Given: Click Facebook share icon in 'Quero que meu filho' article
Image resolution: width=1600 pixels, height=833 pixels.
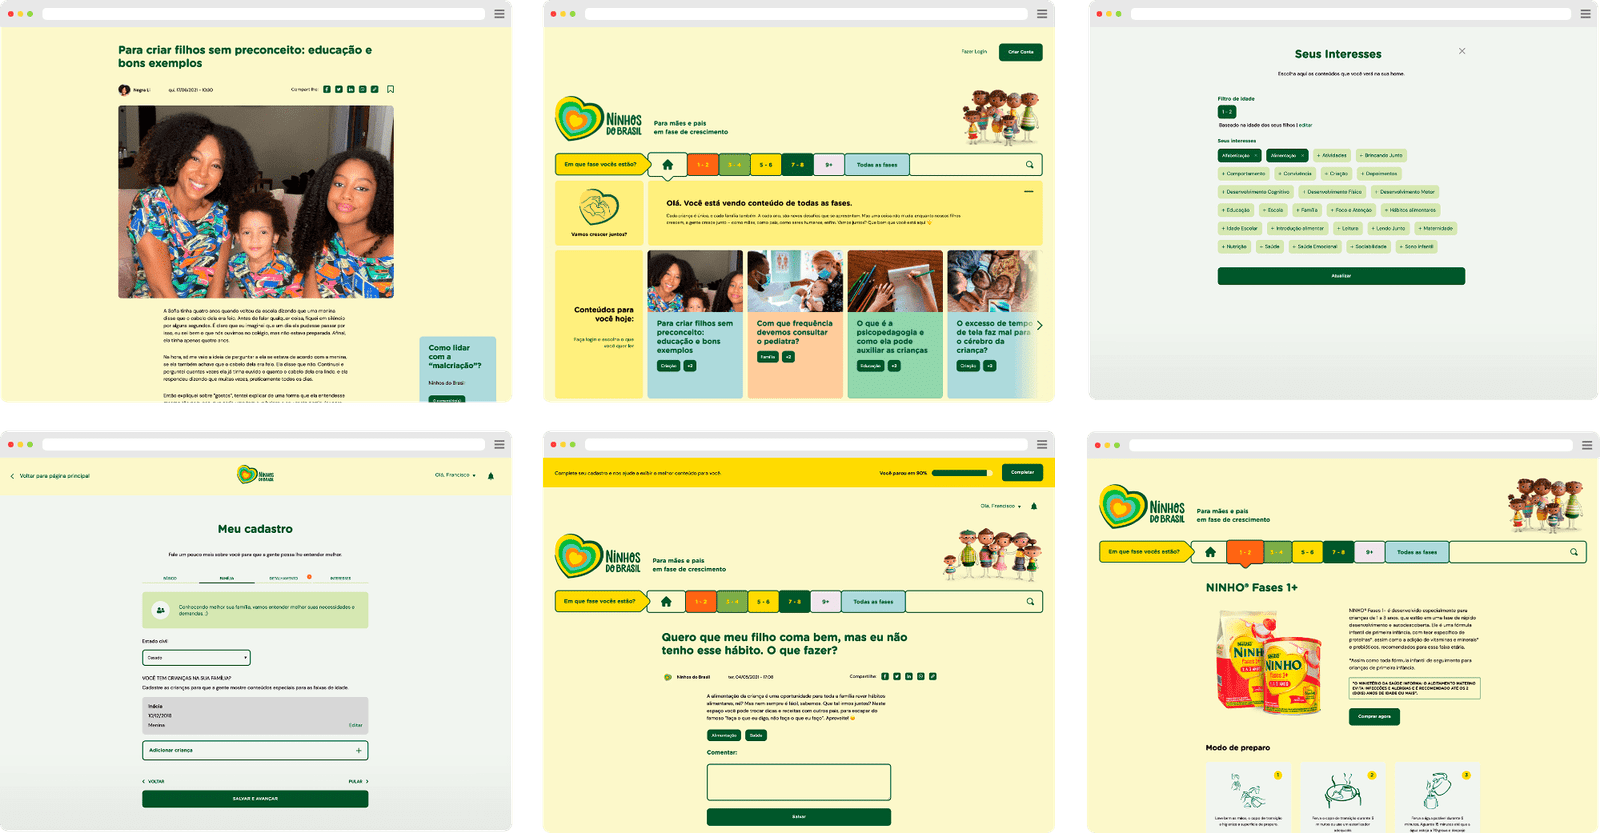Looking at the screenshot, I should pyautogui.click(x=885, y=676).
